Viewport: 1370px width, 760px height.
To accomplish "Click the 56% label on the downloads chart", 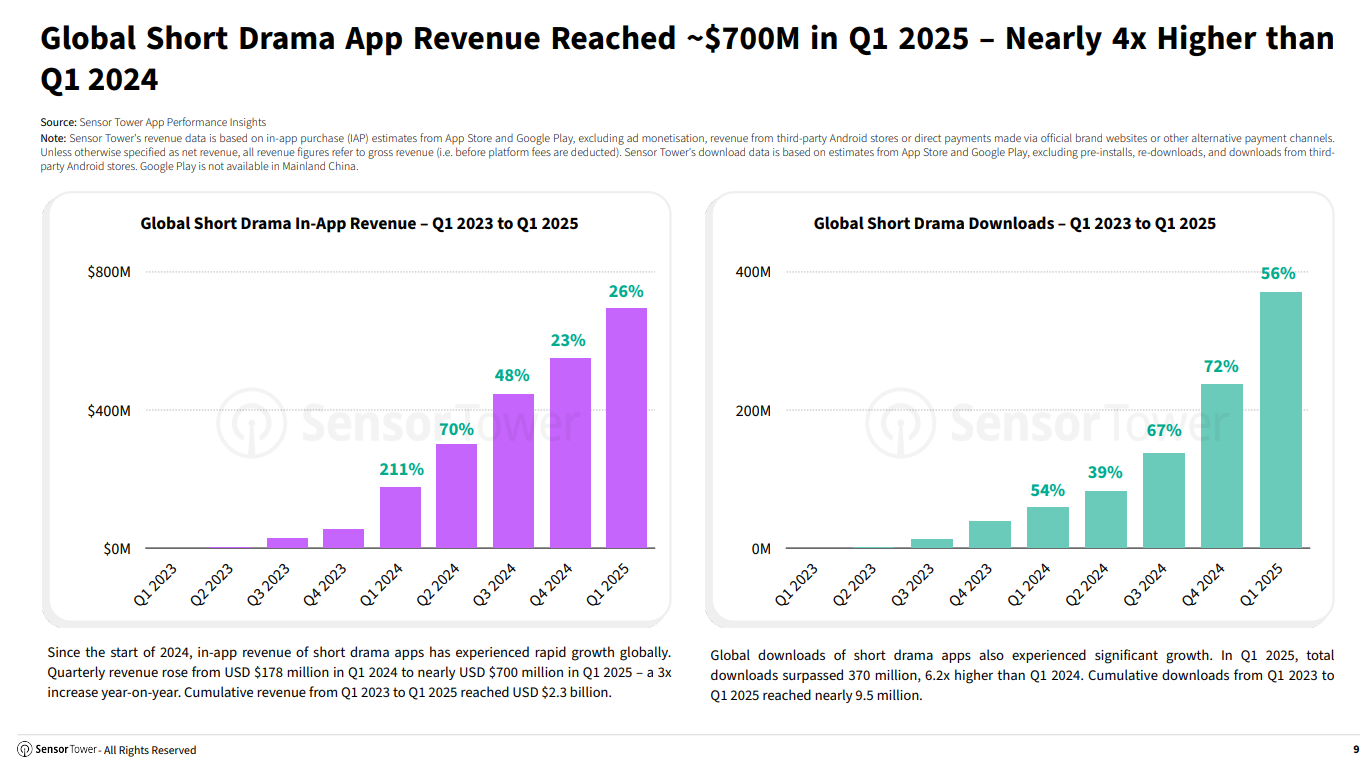I will pyautogui.click(x=1278, y=274).
